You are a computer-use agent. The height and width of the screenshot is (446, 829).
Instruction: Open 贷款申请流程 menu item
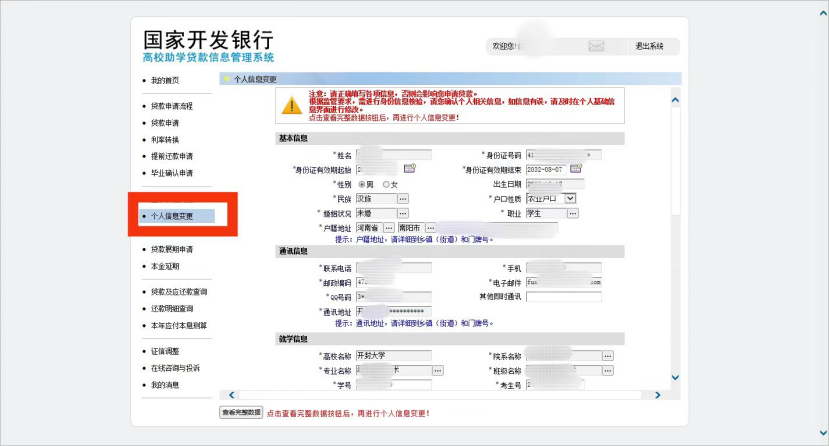pyautogui.click(x=172, y=106)
